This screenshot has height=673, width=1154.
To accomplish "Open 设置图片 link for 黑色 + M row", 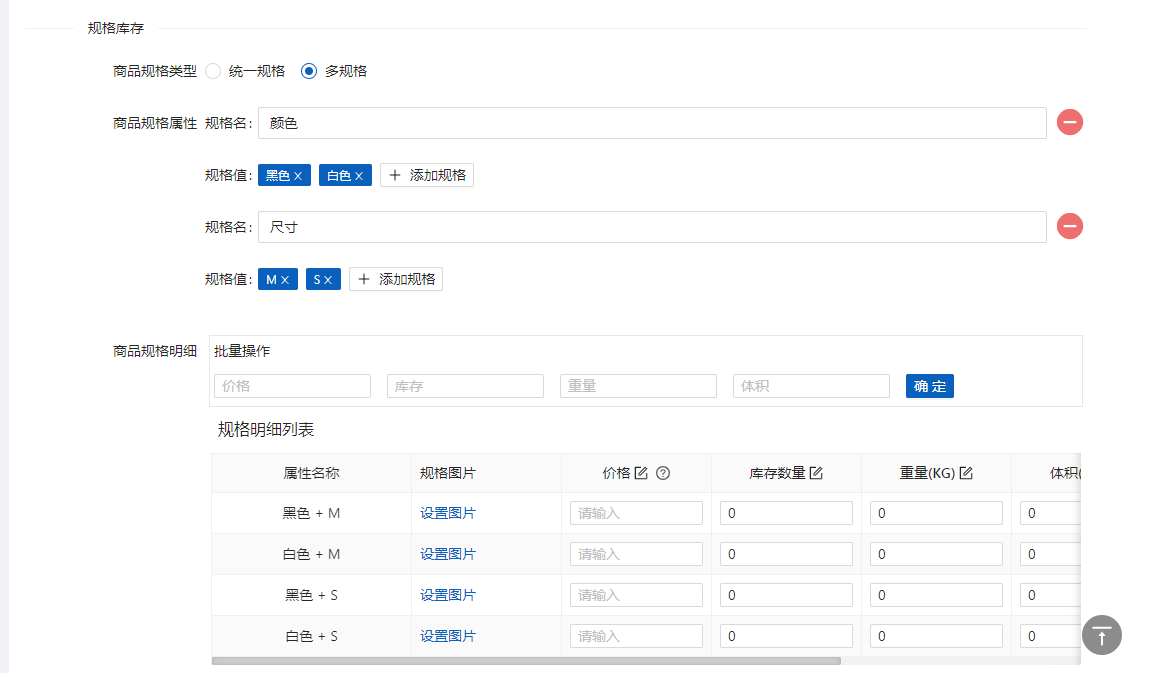I will [x=447, y=513].
